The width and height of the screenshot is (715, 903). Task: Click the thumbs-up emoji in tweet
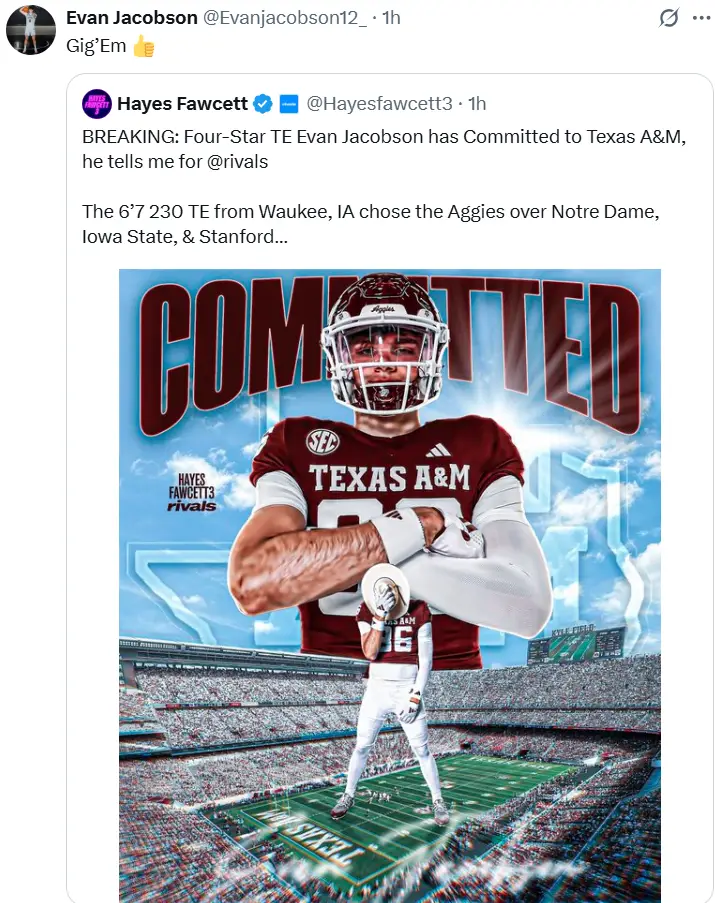[x=144, y=46]
